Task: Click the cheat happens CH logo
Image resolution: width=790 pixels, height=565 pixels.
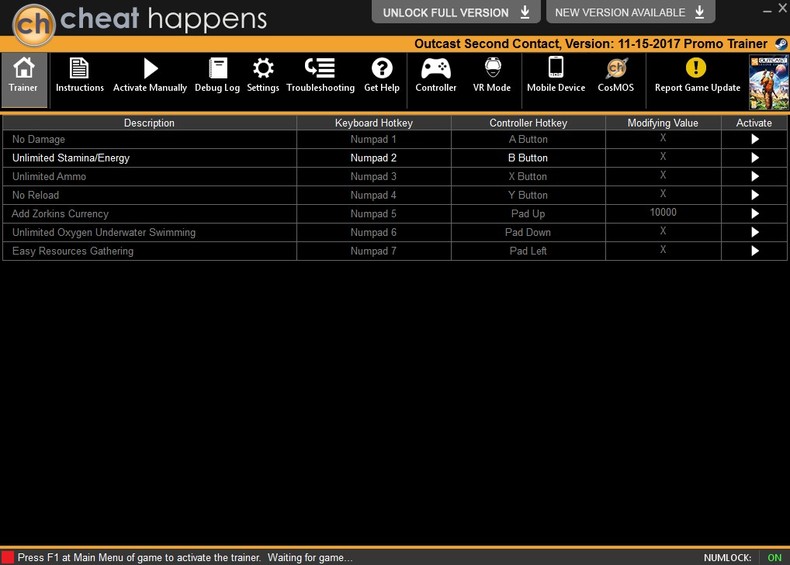Action: pos(34,25)
